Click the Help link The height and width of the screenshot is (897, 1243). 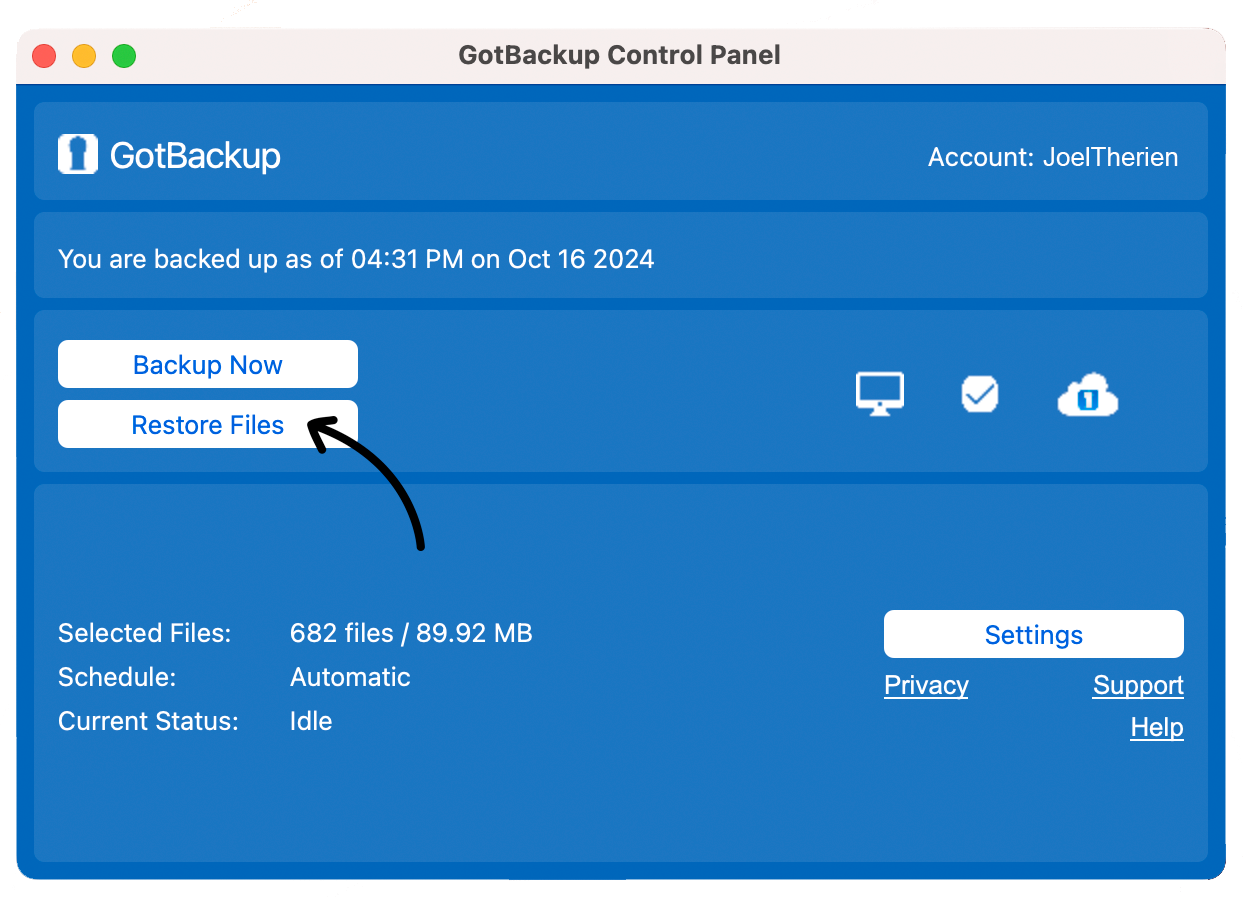tap(1157, 727)
